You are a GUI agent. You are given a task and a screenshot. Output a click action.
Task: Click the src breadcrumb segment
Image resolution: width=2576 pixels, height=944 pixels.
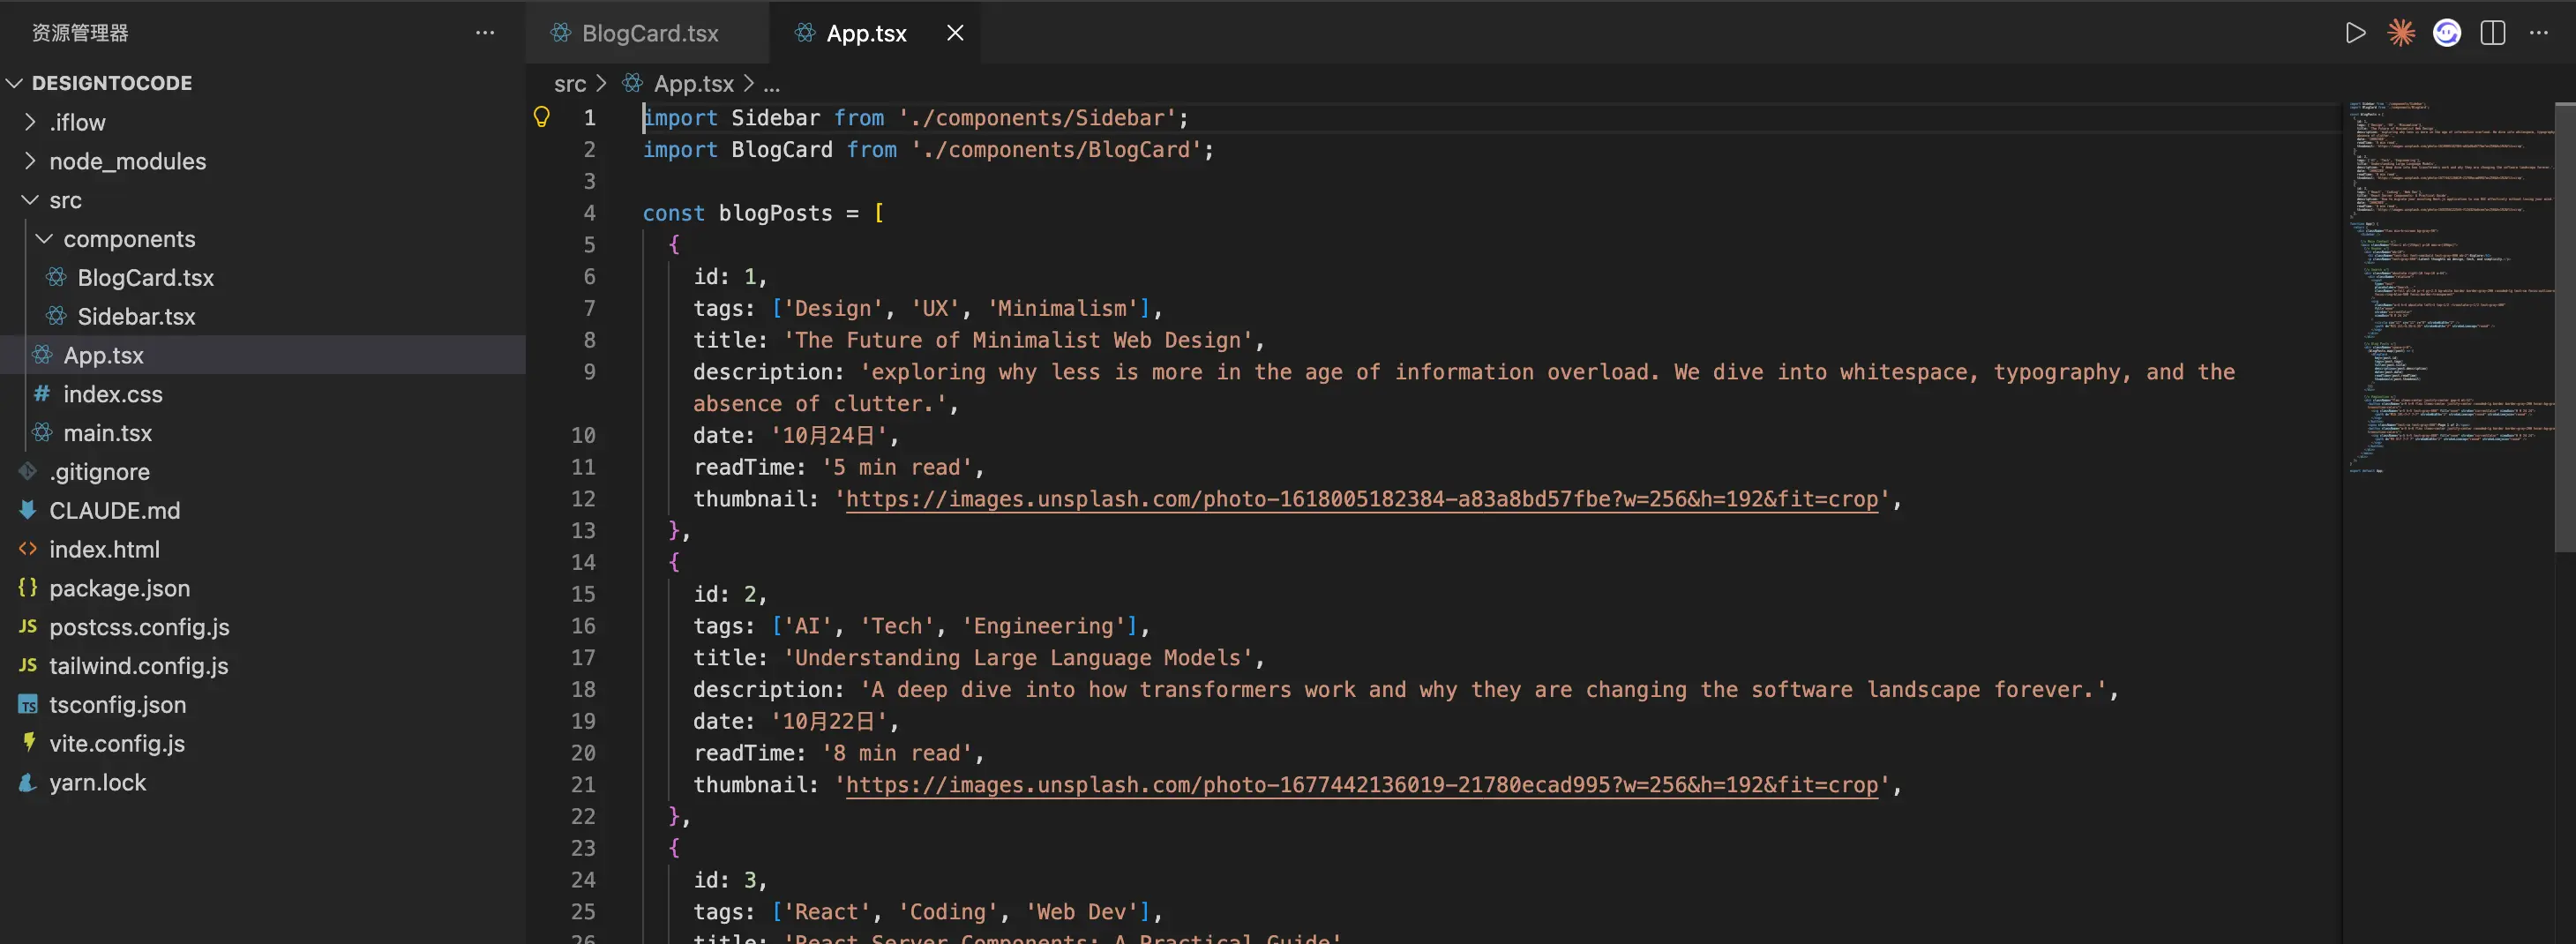(570, 84)
